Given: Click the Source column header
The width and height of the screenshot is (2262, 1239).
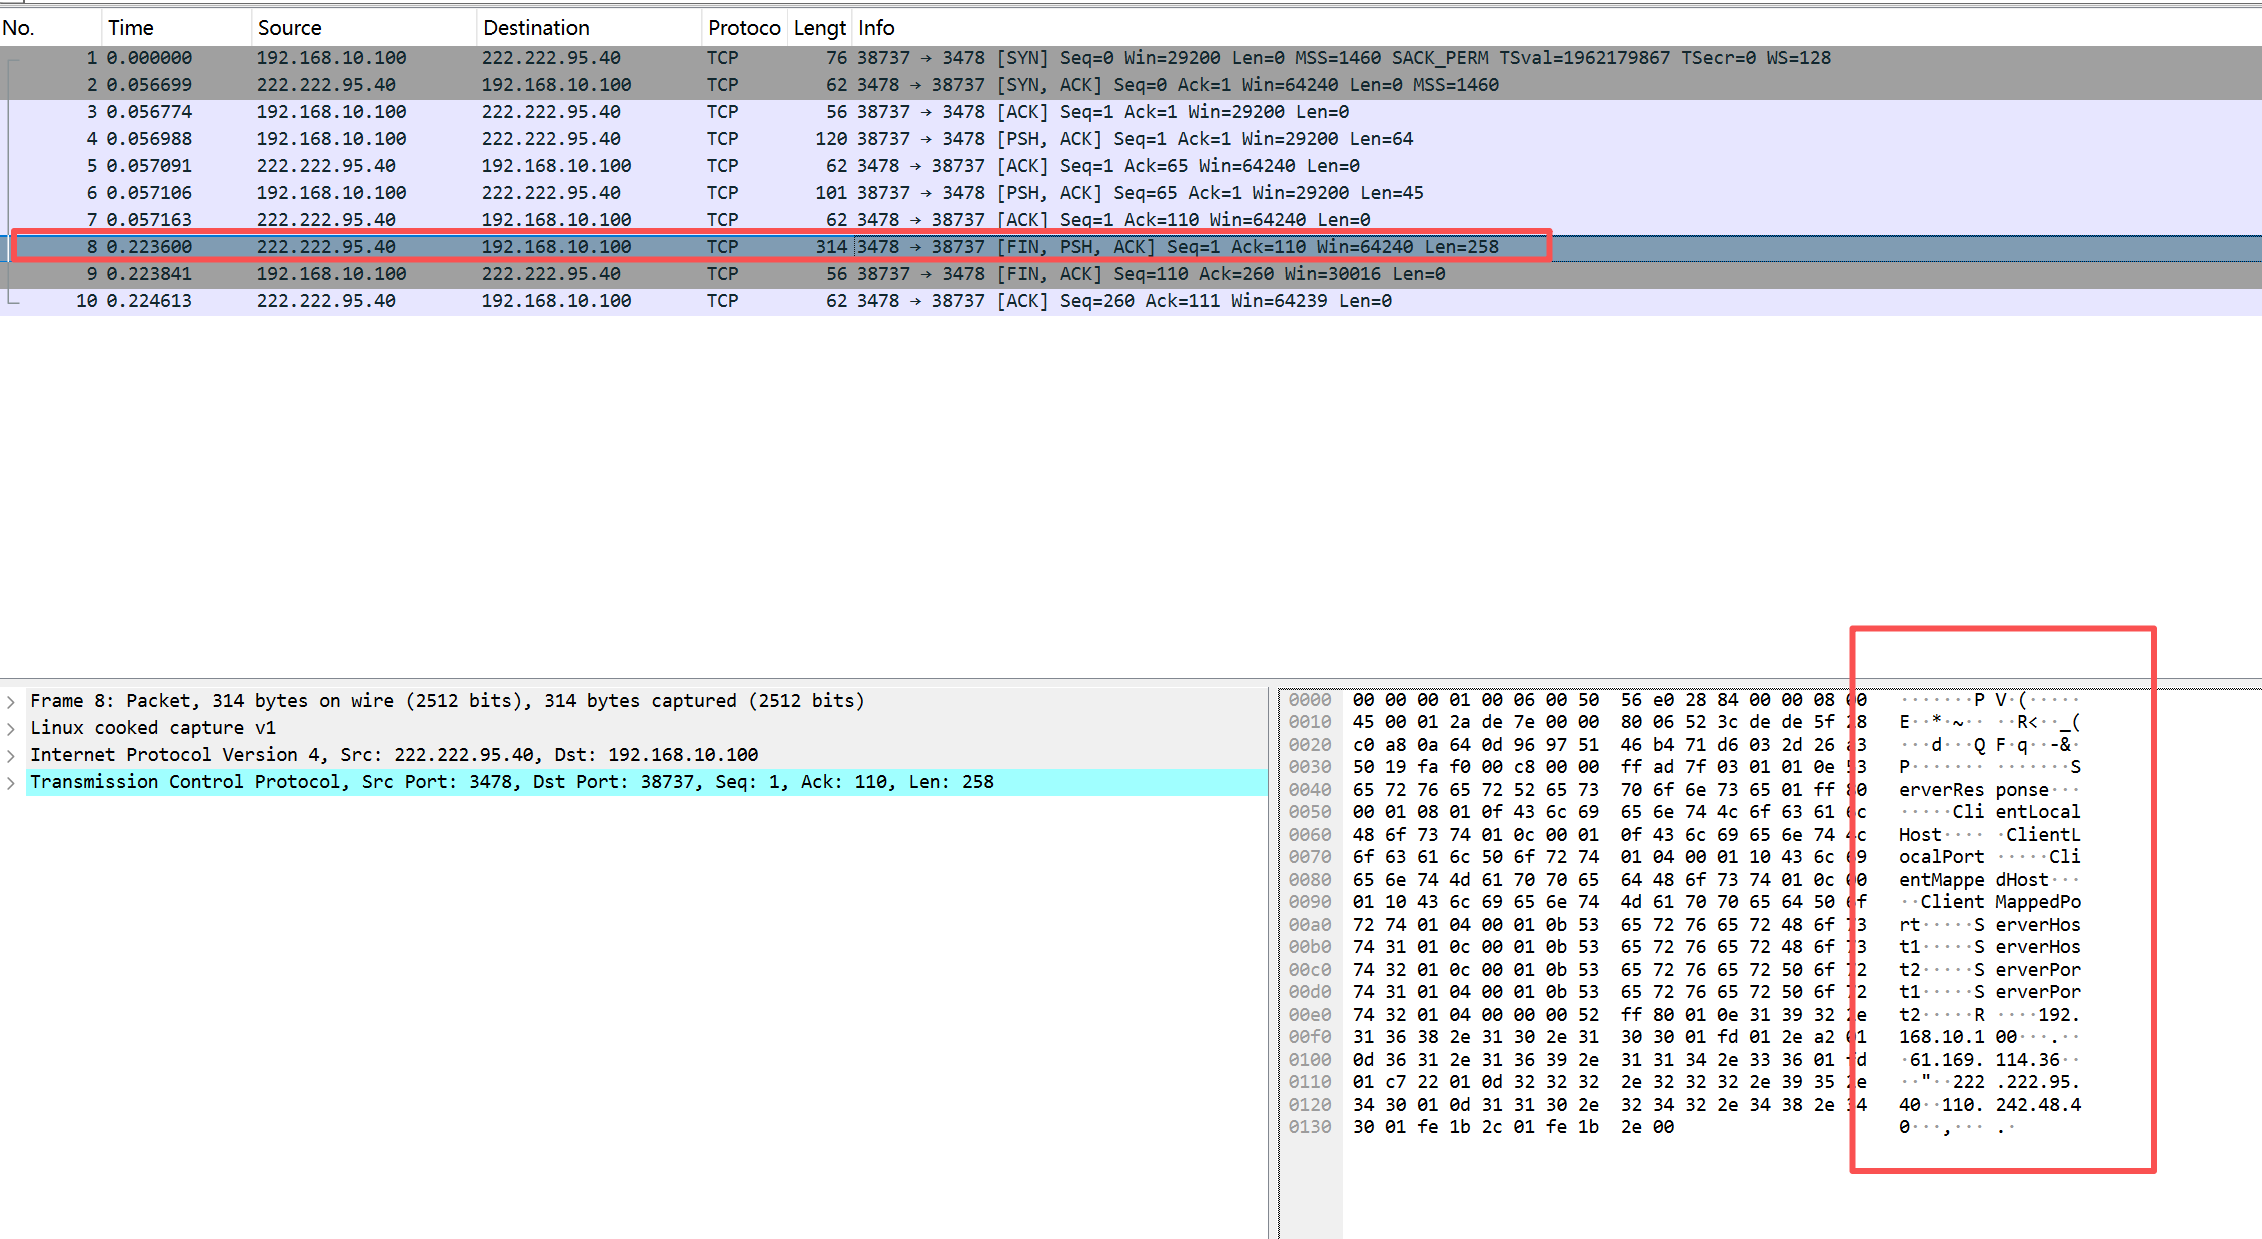Looking at the screenshot, I should [x=290, y=28].
